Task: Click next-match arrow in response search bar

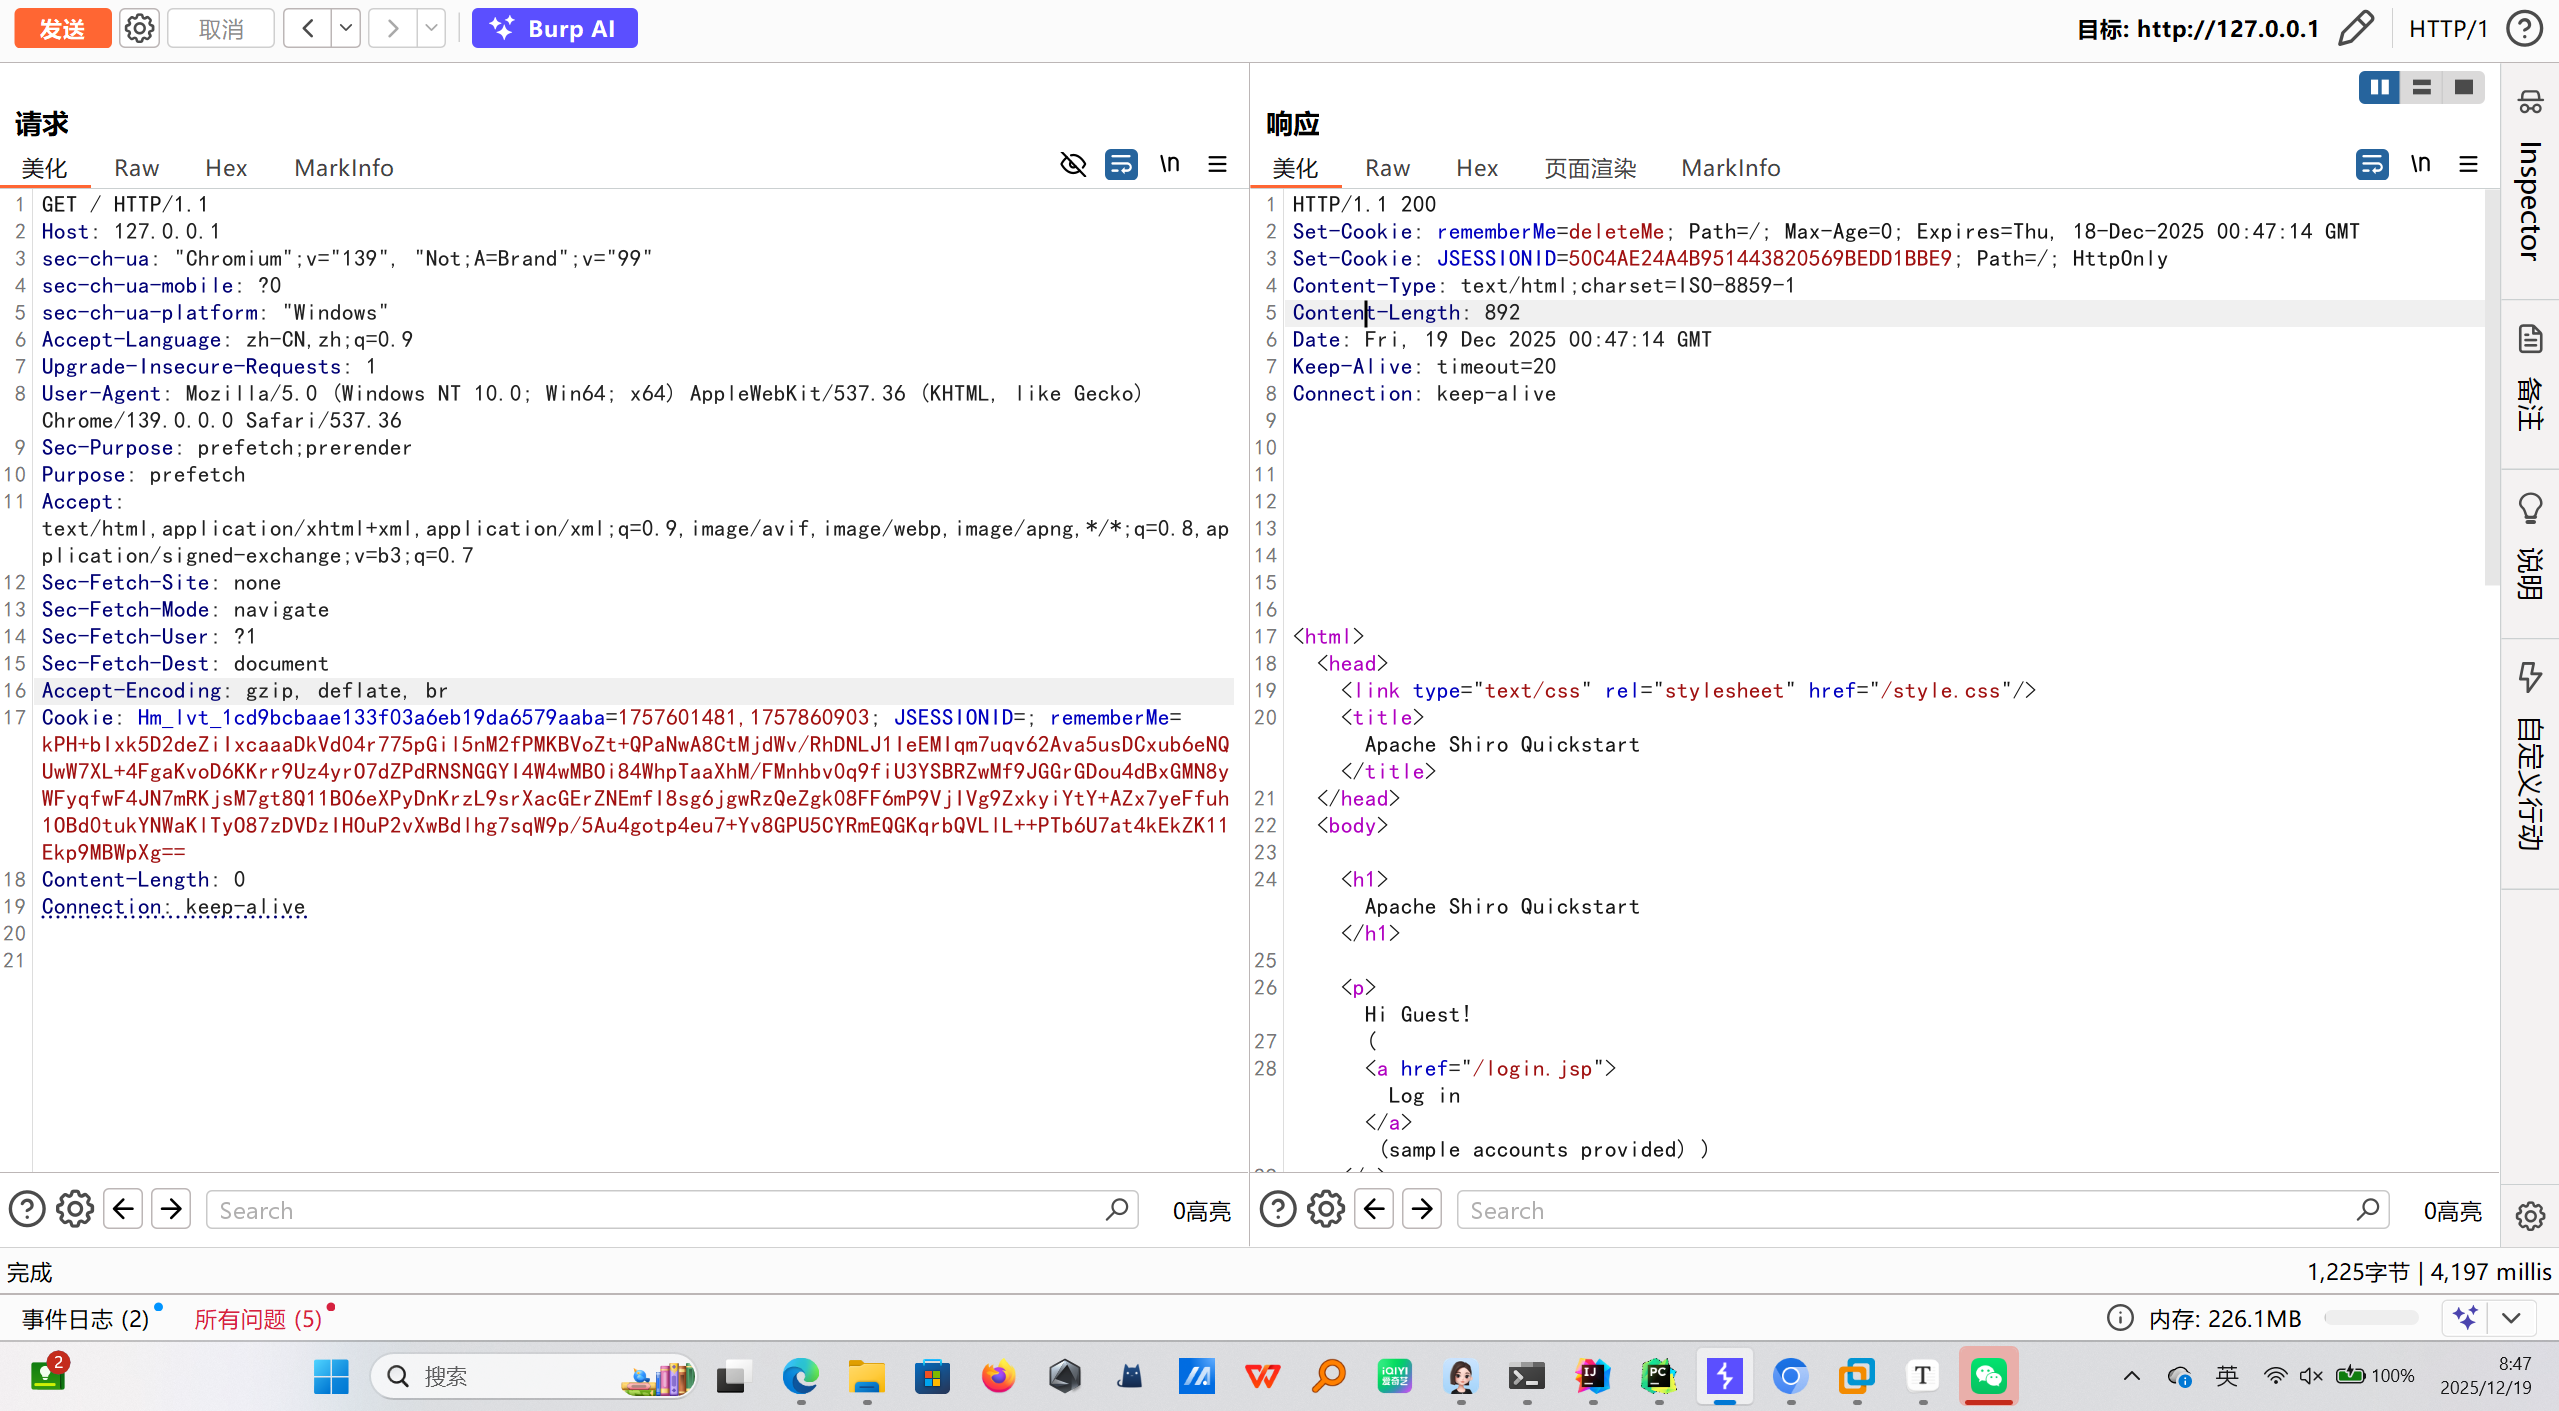Action: pyautogui.click(x=1422, y=1209)
